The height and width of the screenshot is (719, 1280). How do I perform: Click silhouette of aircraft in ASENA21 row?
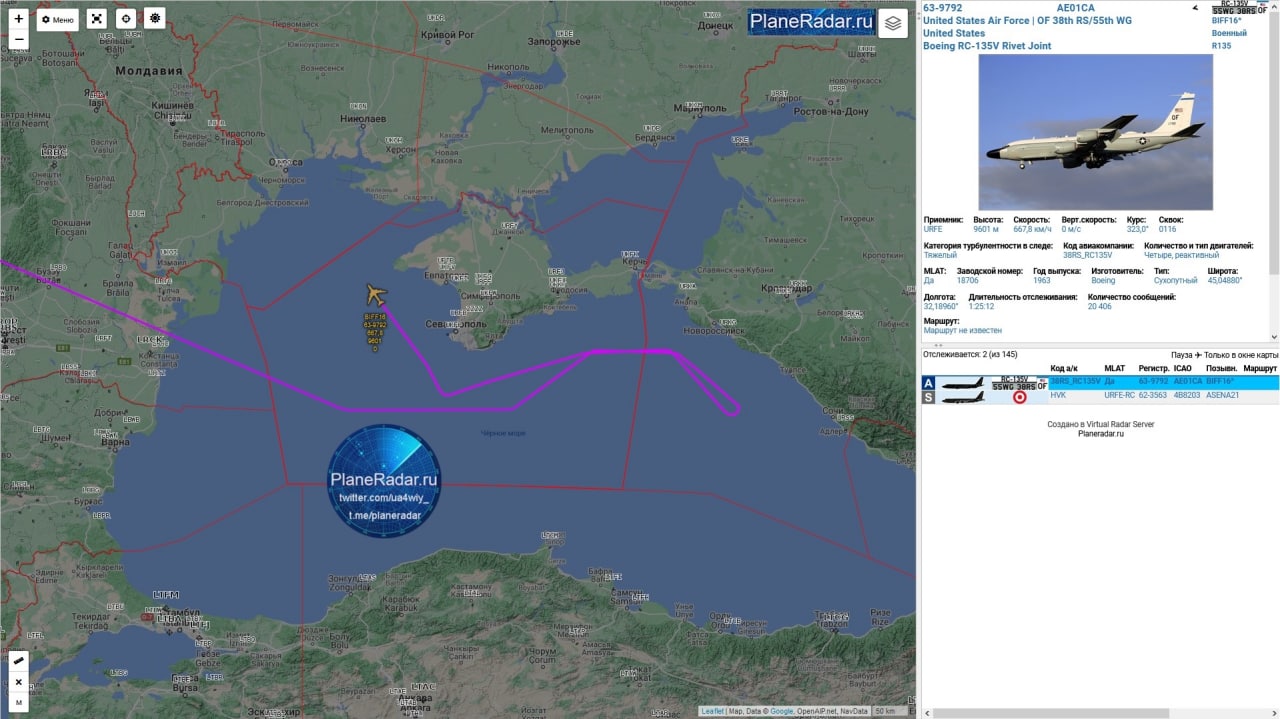point(963,397)
